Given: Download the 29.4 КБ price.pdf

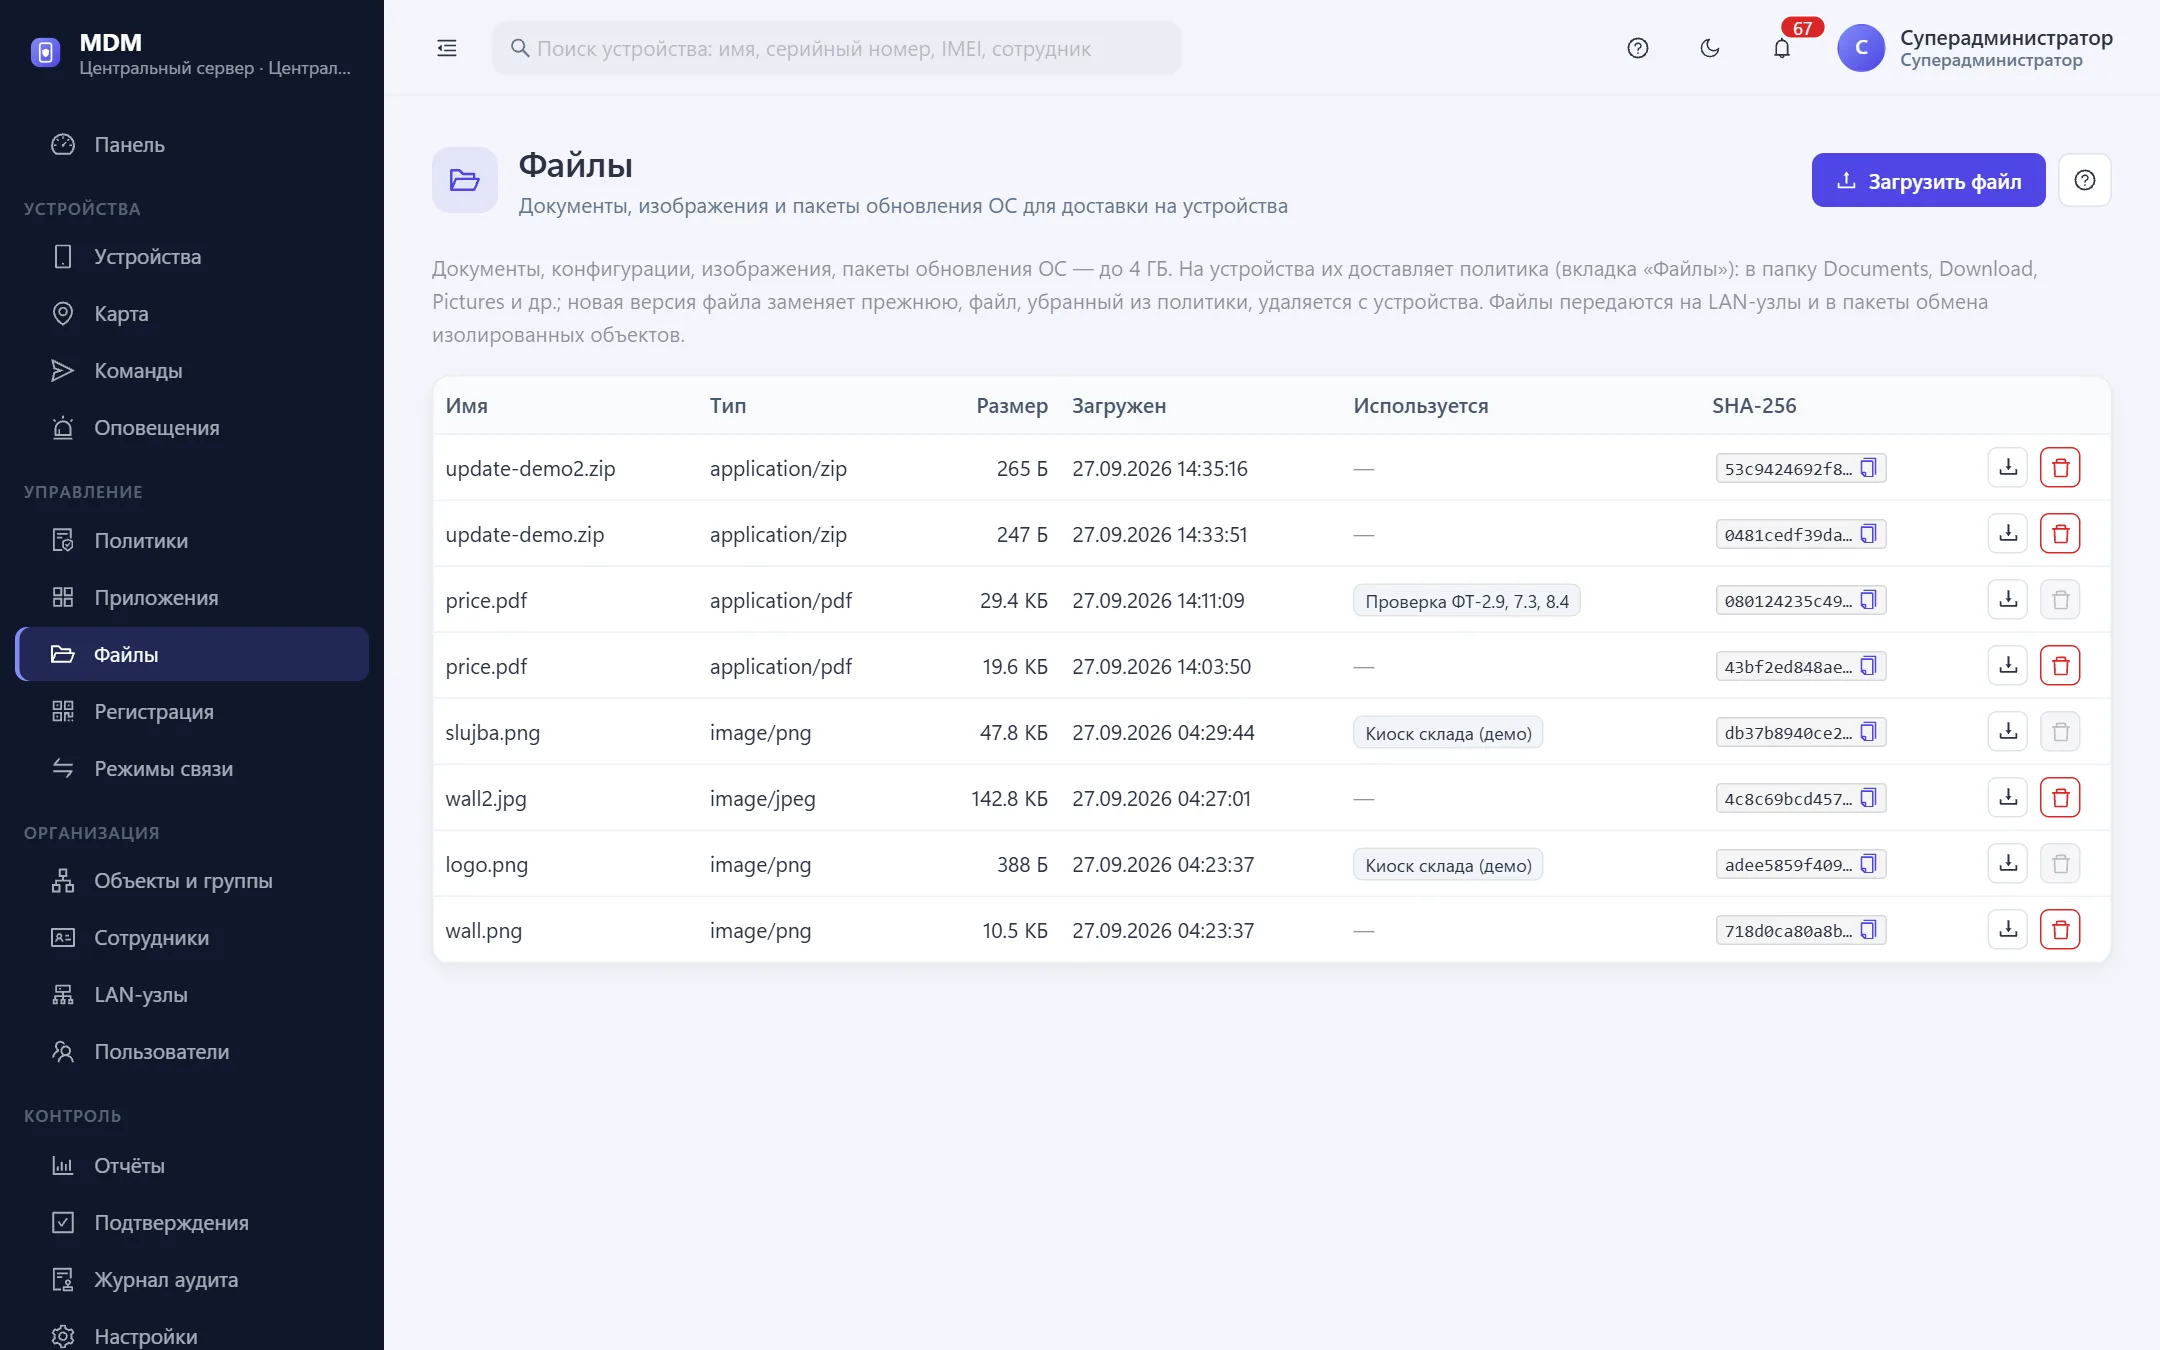Looking at the screenshot, I should [2007, 599].
